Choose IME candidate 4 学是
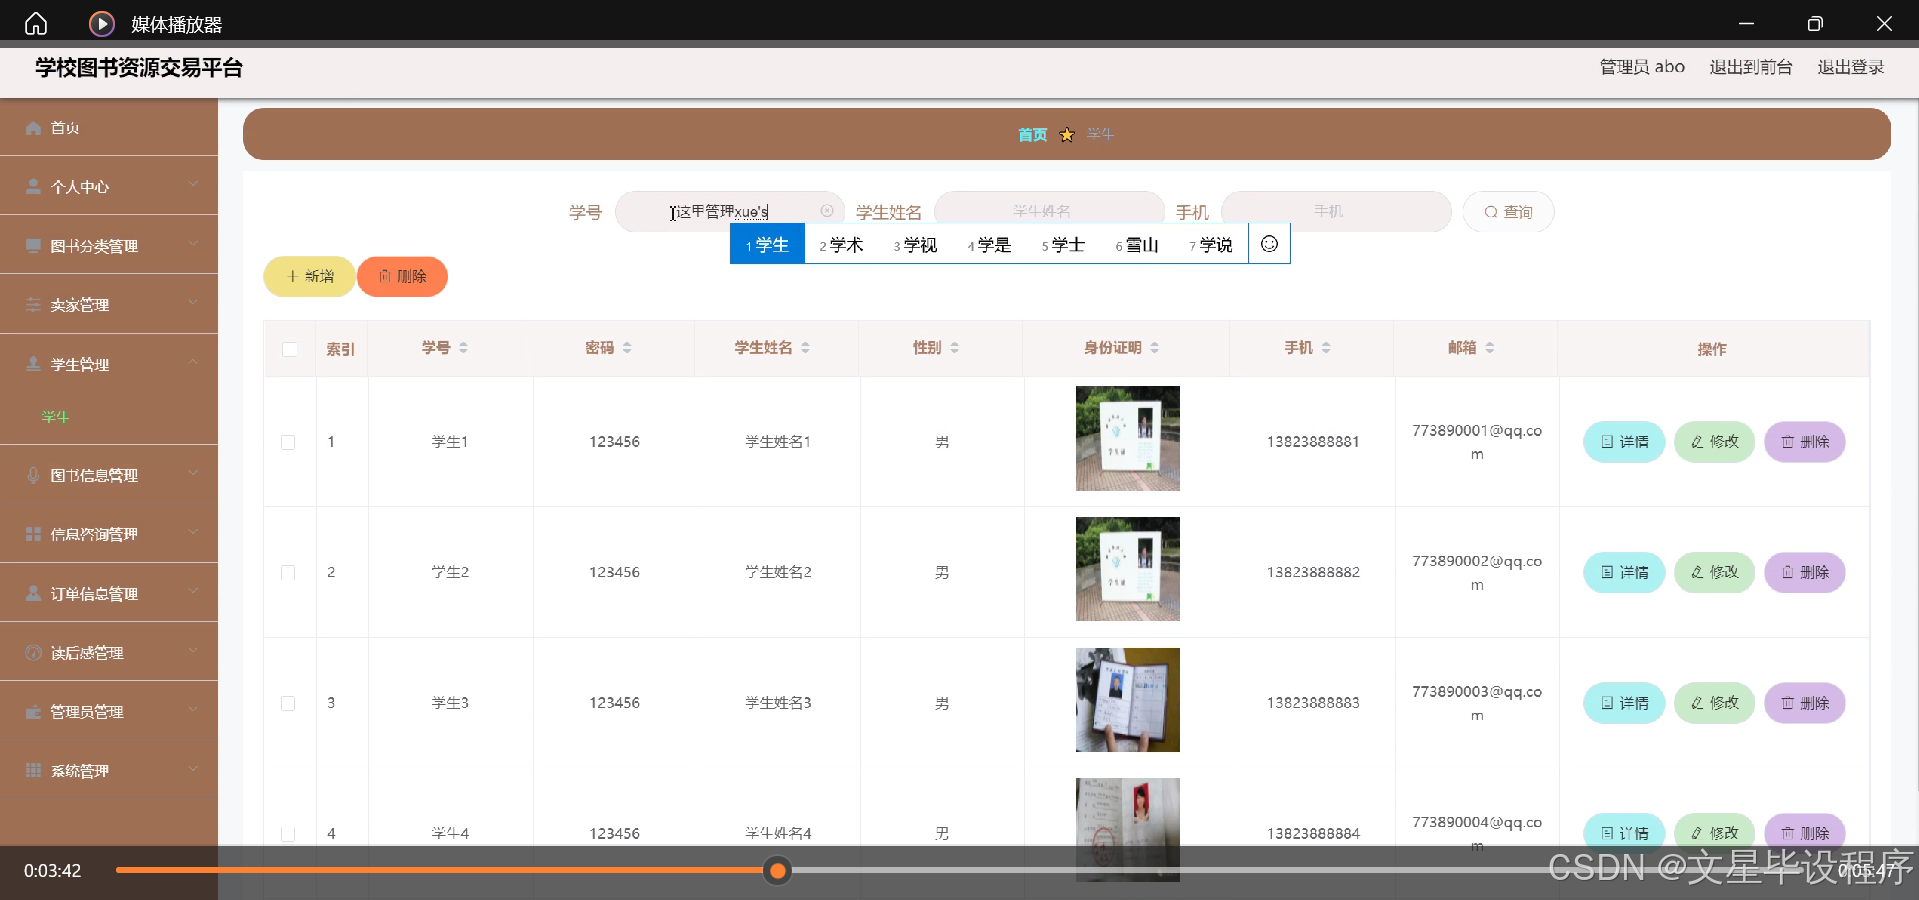Viewport: 1919px width, 900px height. [x=989, y=245]
